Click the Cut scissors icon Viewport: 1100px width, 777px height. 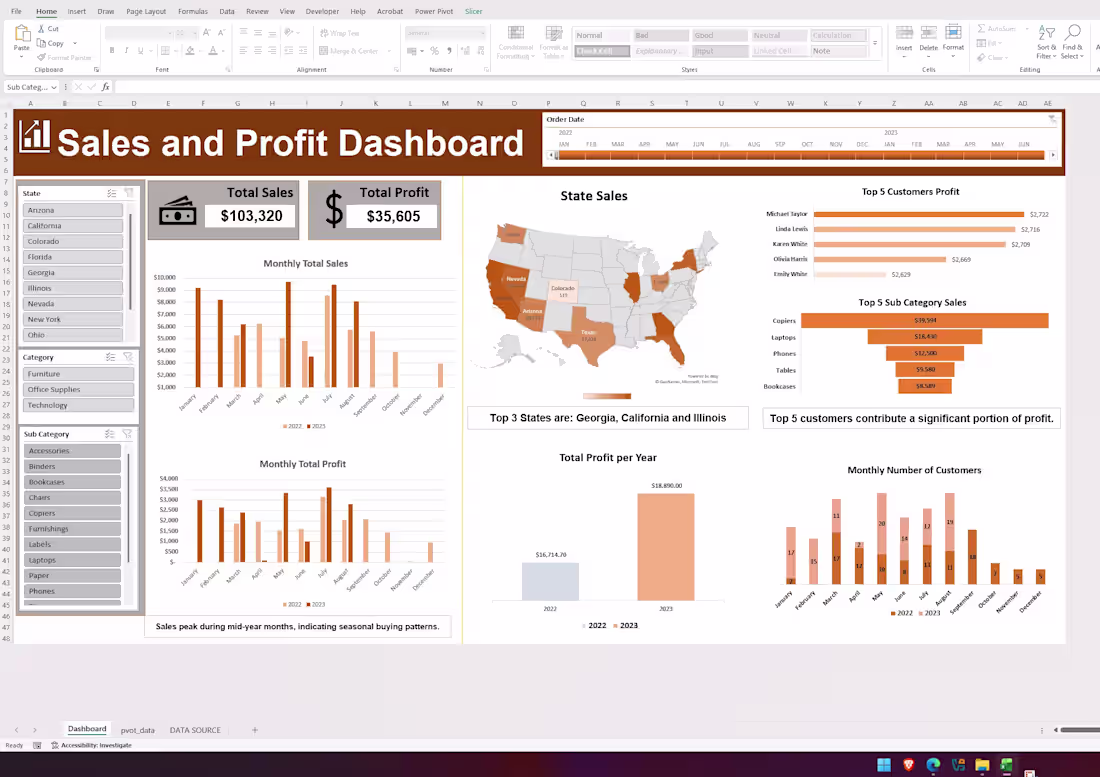pyautogui.click(x=42, y=29)
